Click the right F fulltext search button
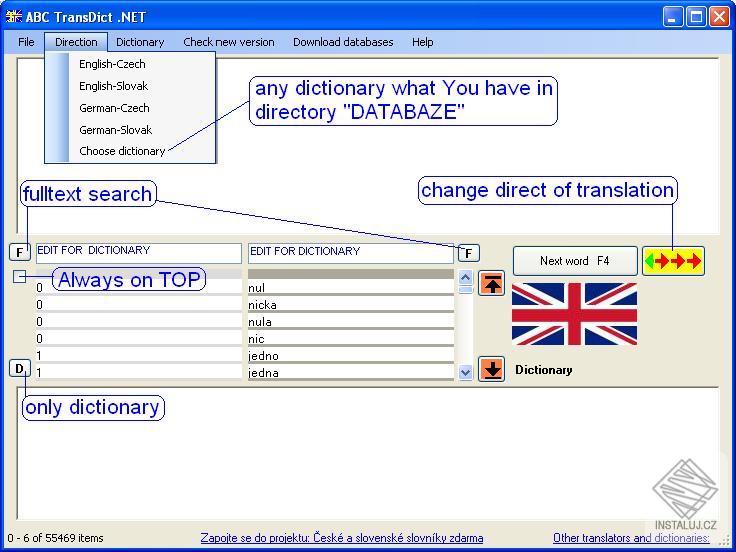 click(x=468, y=253)
